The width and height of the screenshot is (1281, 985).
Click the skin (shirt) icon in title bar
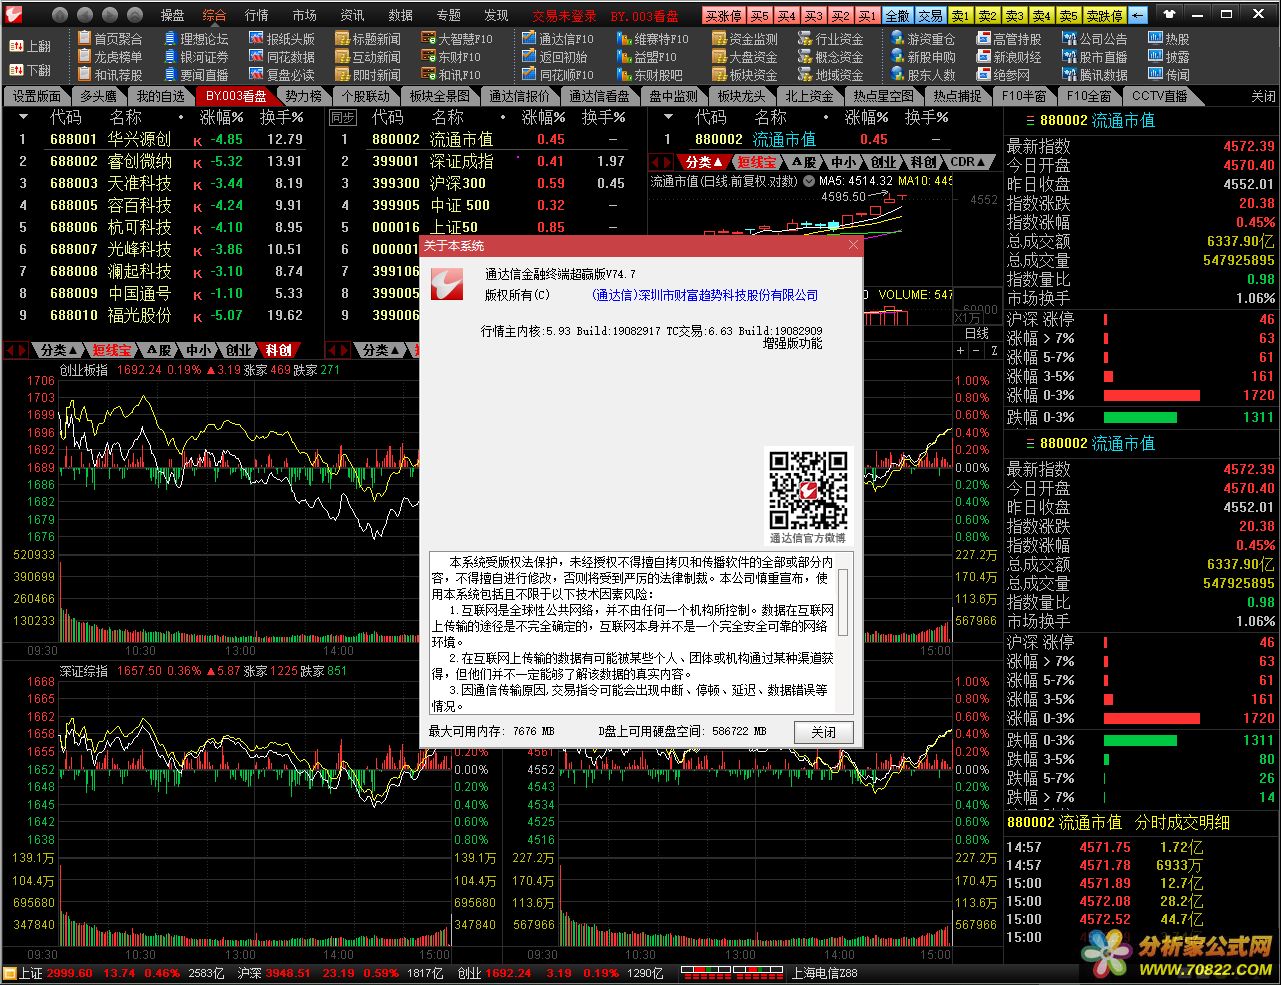[1169, 15]
